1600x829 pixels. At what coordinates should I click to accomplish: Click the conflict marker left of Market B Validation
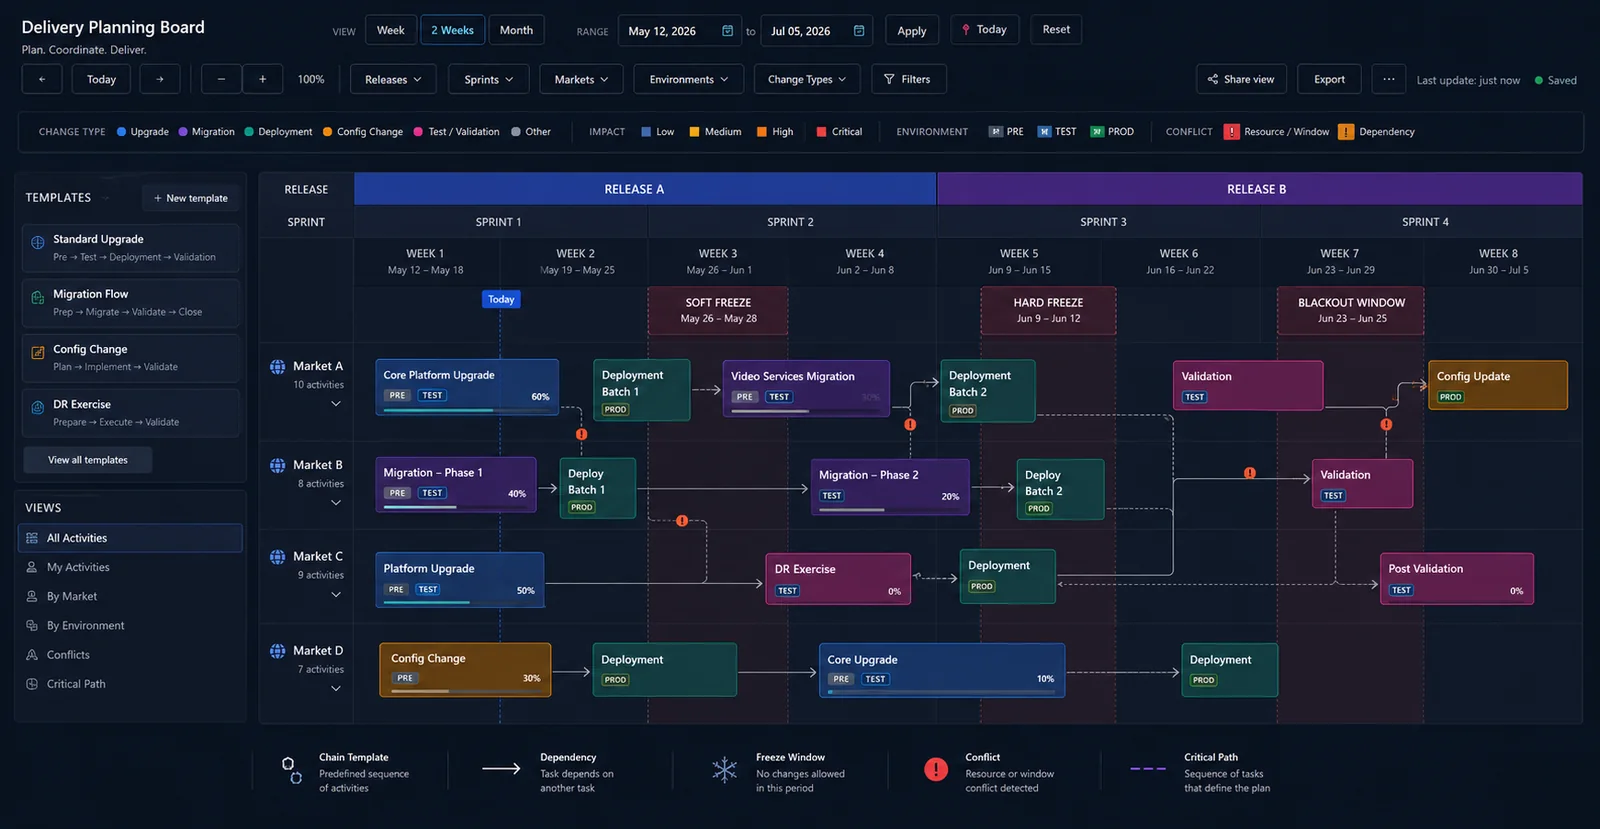click(1249, 473)
